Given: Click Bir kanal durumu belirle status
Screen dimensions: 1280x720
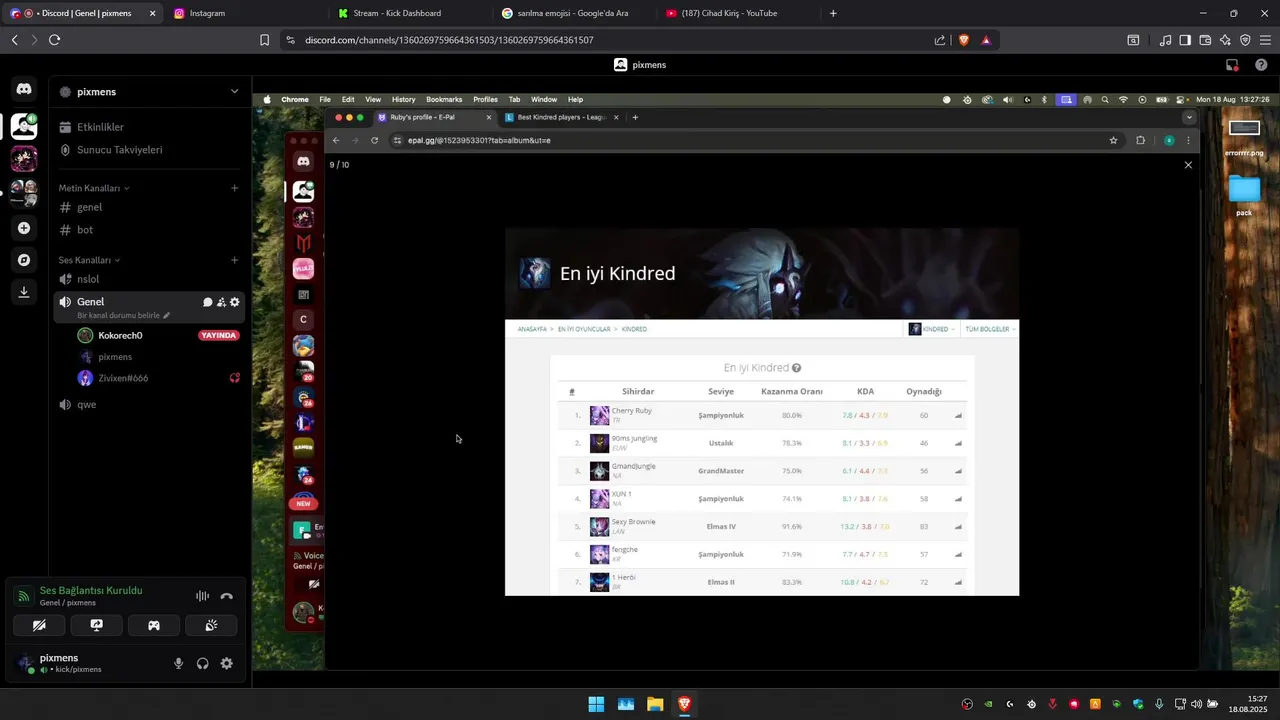Looking at the screenshot, I should tap(123, 315).
